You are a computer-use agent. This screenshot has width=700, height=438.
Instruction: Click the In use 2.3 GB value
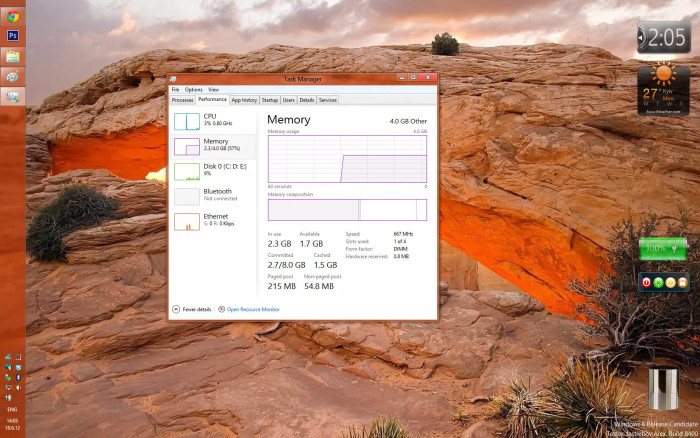(x=279, y=244)
